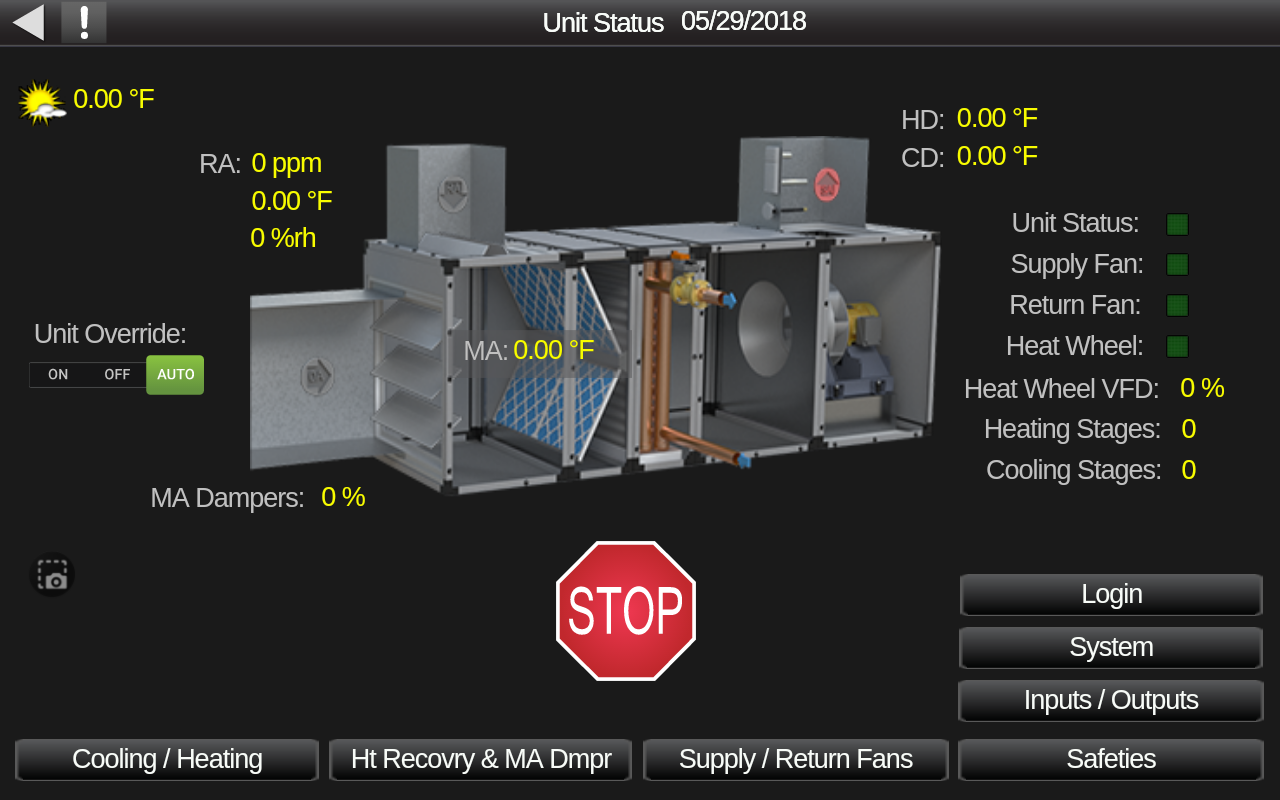Image resolution: width=1280 pixels, height=800 pixels.
Task: Set Unit Override to ON
Action: 58,375
